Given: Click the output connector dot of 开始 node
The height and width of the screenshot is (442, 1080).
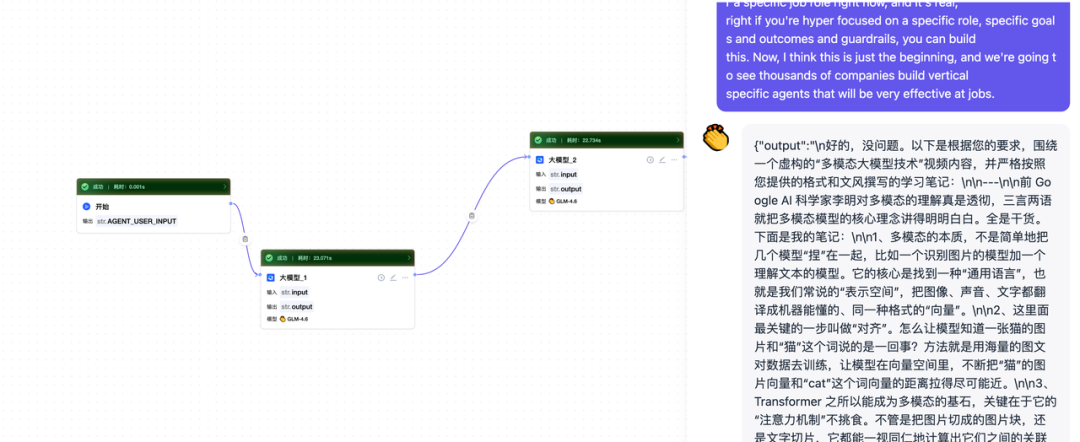Looking at the screenshot, I should [x=231, y=204].
